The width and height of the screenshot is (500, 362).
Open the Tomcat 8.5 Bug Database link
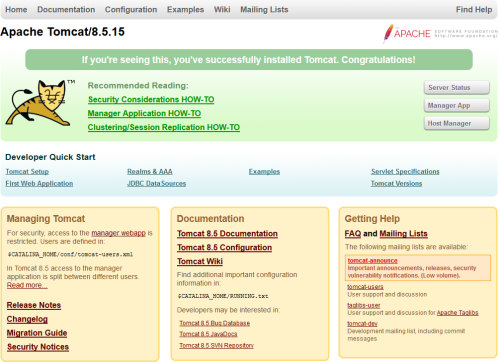[x=215, y=323]
